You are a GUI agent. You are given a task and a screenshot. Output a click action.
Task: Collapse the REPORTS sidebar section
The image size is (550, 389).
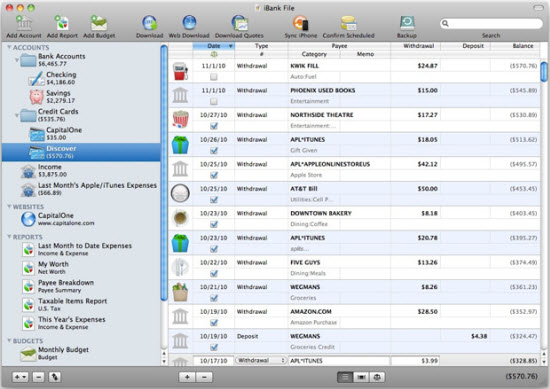coord(9,236)
